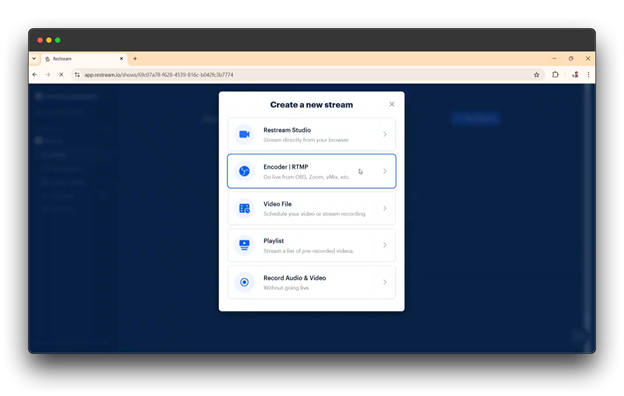Click the browser forward arrow

48,74
